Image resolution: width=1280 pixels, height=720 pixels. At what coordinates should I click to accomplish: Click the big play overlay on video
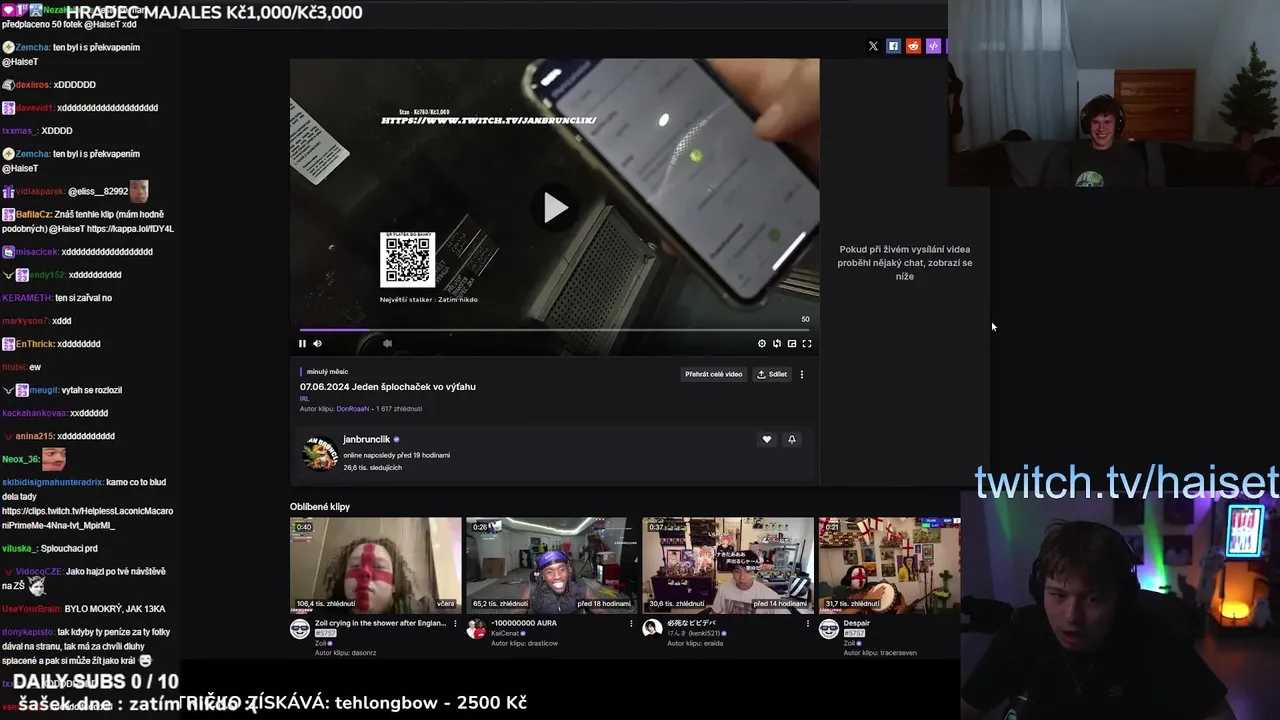coord(555,207)
